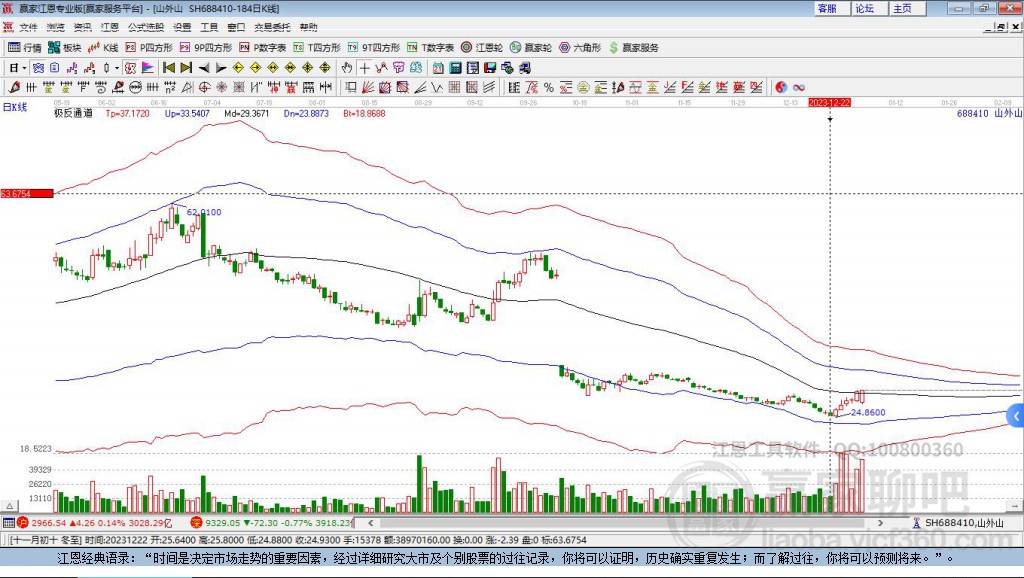Image resolution: width=1024 pixels, height=578 pixels.
Task: Open the 帮助 menu
Action: coord(308,27)
